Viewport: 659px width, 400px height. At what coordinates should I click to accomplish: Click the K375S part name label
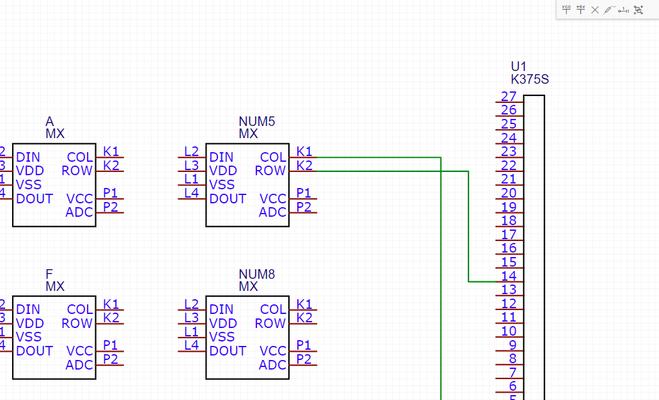click(x=530, y=79)
